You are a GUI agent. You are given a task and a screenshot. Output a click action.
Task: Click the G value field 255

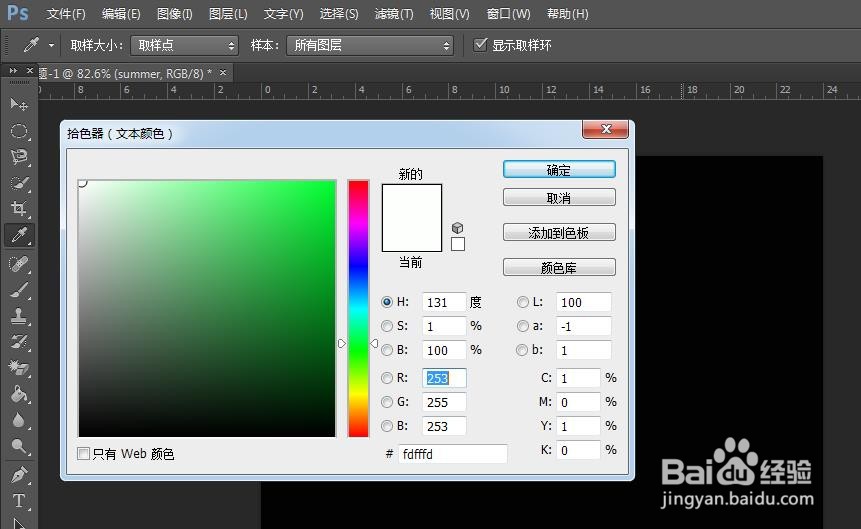click(x=444, y=402)
